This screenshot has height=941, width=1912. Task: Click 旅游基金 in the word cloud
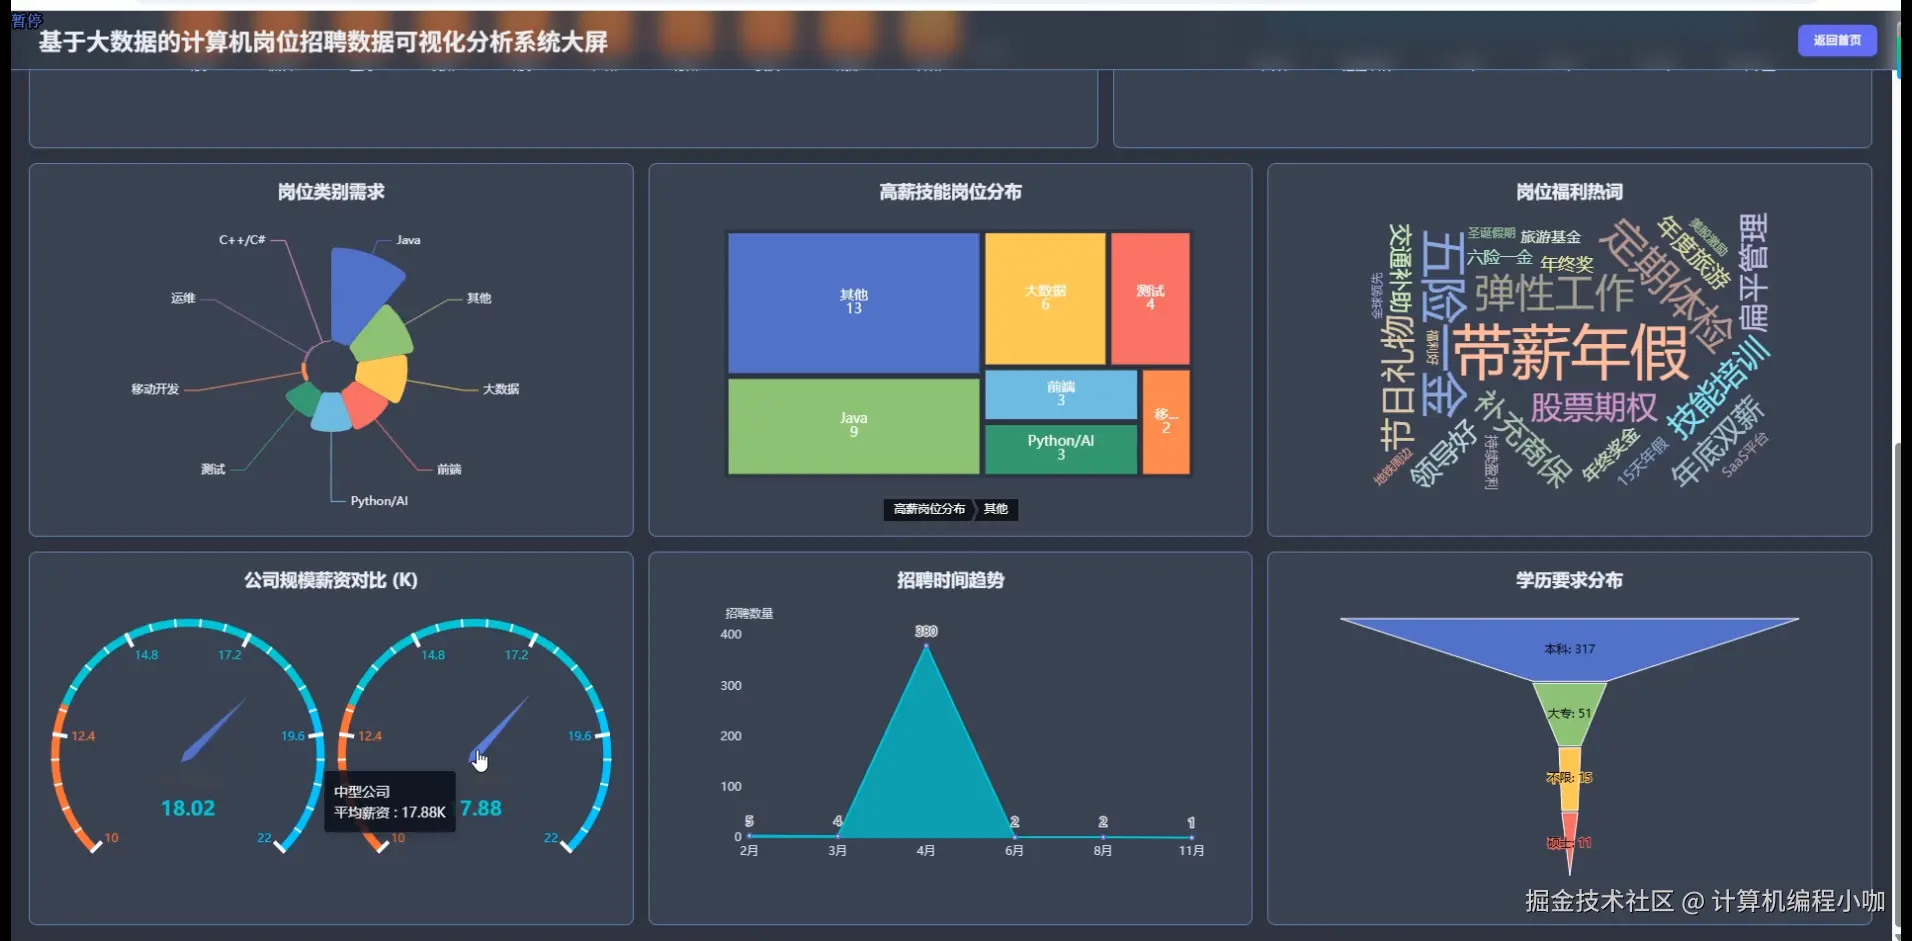(x=1551, y=237)
